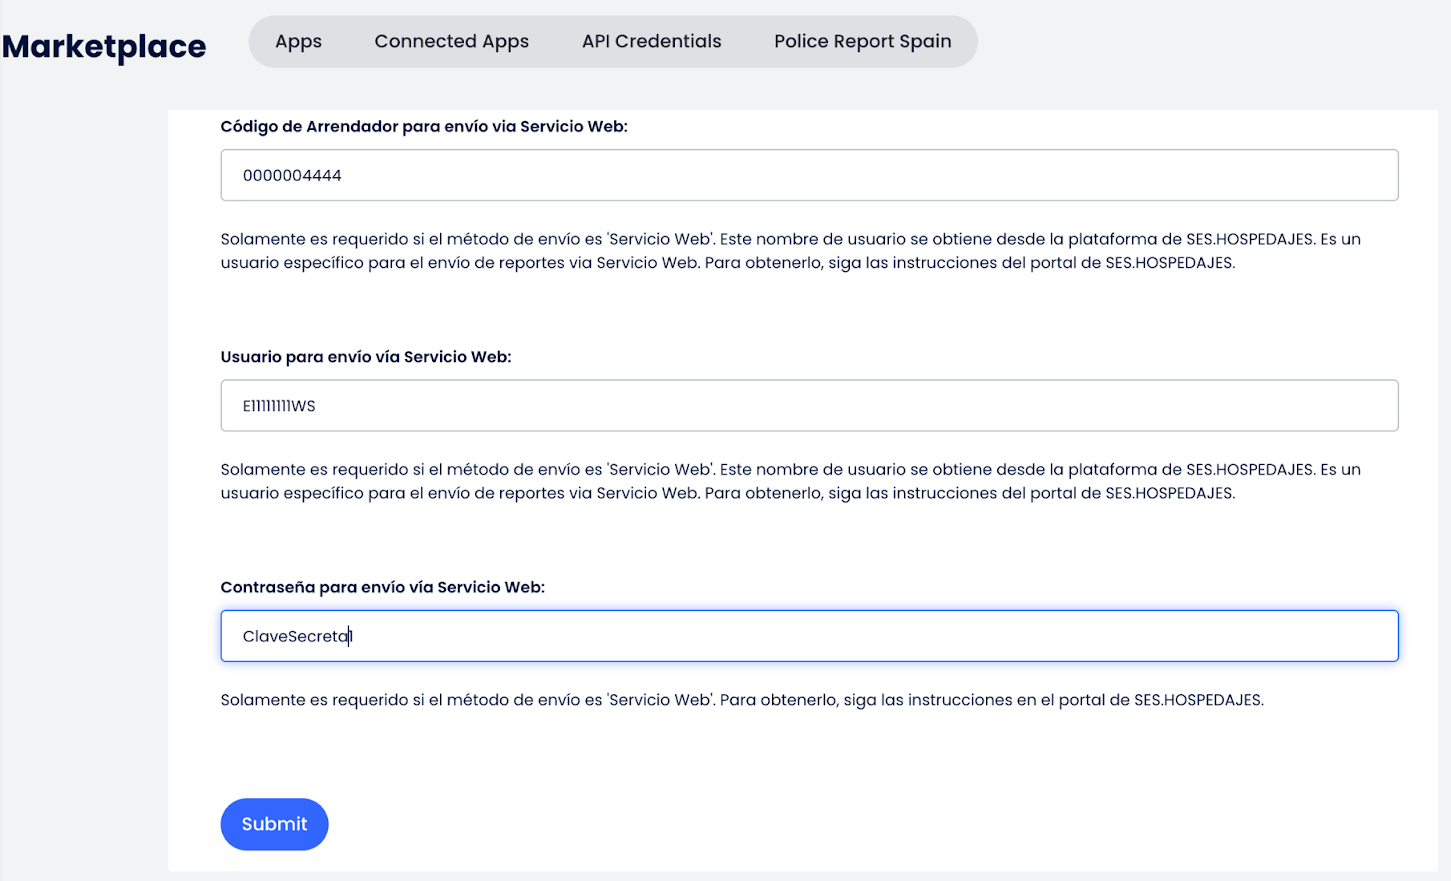Screen dimensions: 1451x881
Task: Switch to the Connected Apps tab
Action: [451, 41]
